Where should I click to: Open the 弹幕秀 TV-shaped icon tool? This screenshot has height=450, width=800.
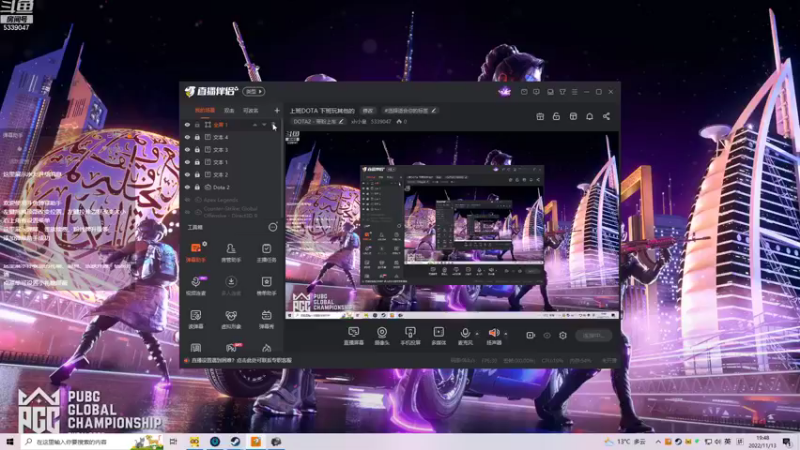point(266,319)
